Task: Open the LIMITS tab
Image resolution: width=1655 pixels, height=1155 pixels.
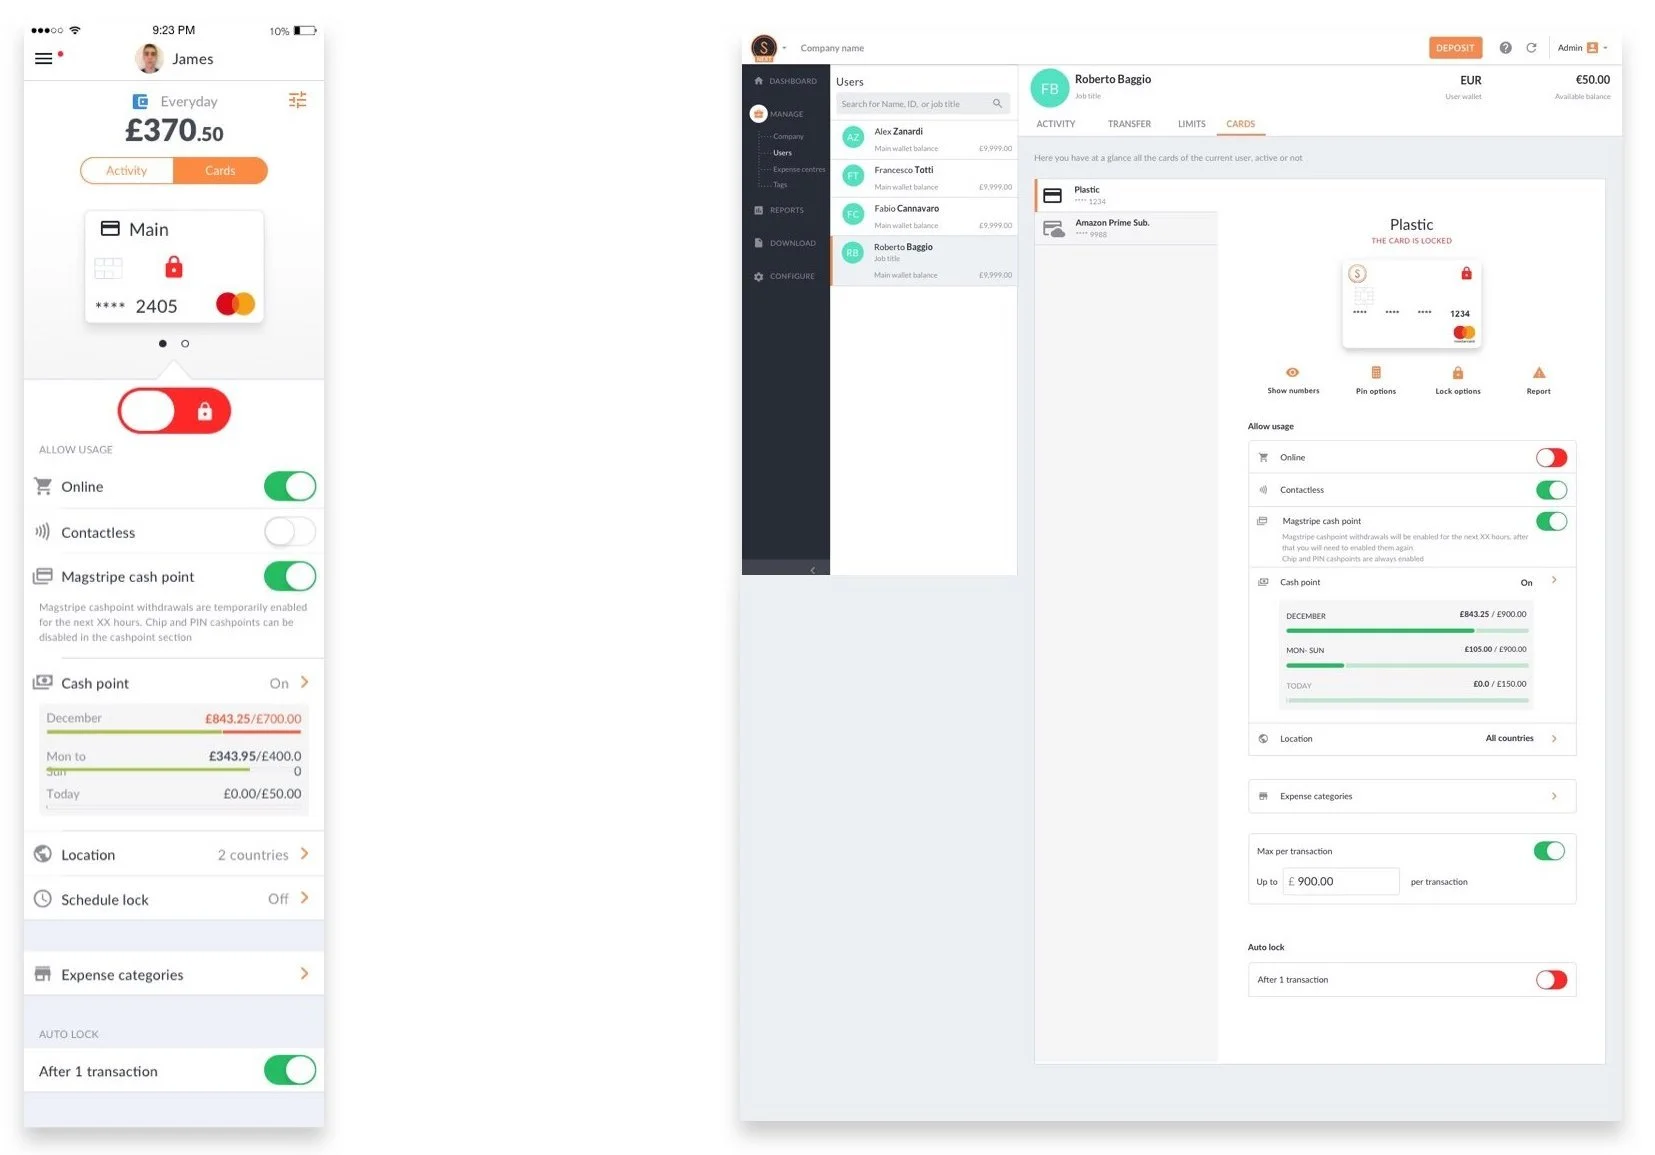Action: click(x=1191, y=124)
